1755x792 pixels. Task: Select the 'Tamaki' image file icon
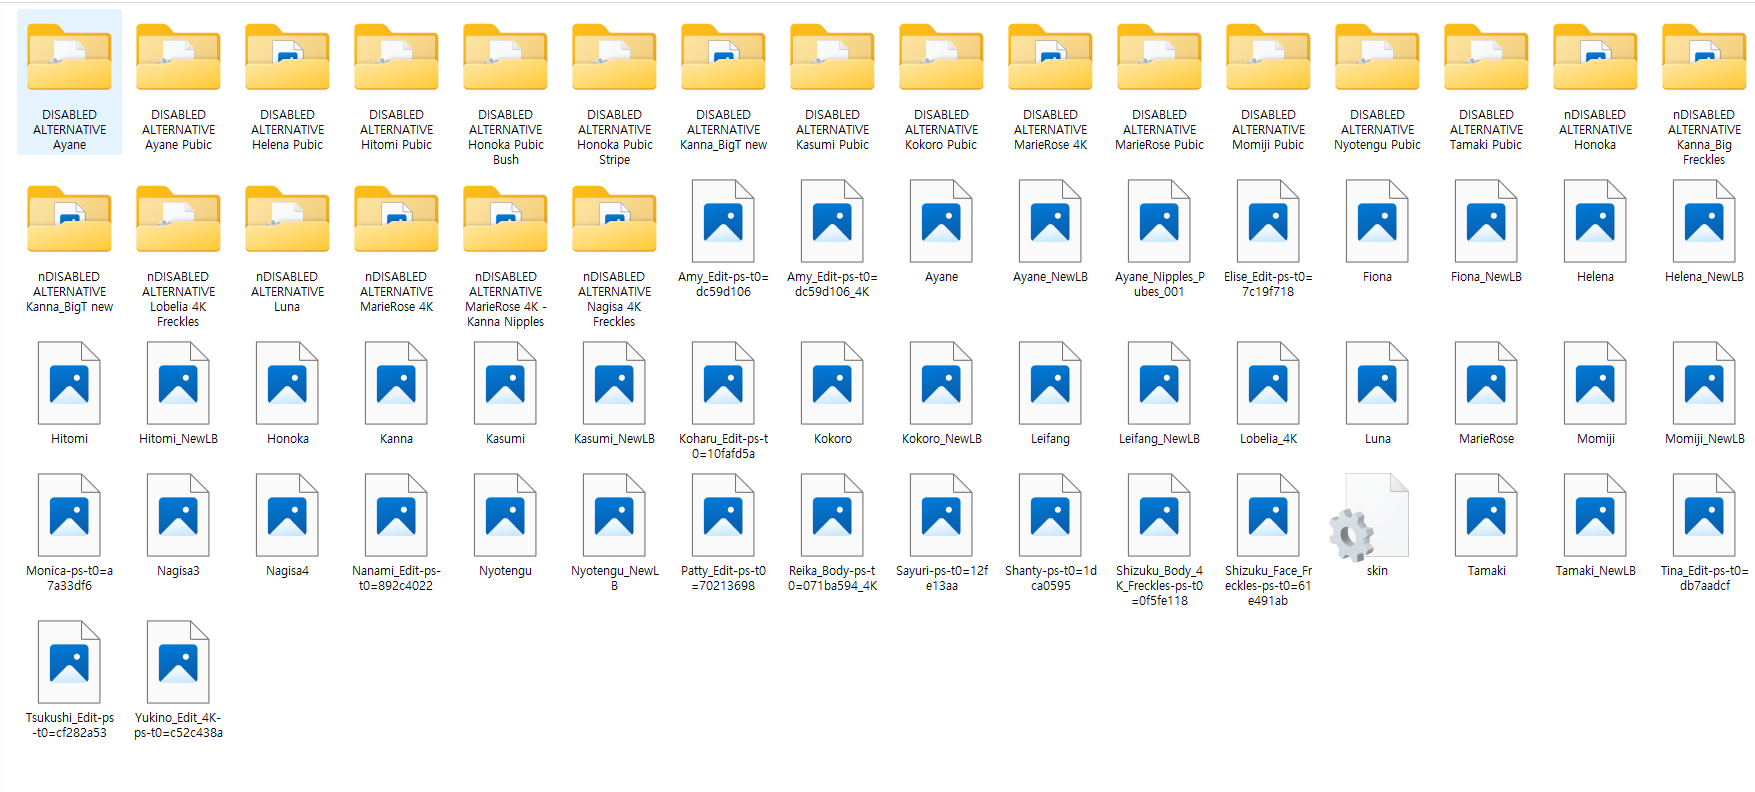point(1486,515)
